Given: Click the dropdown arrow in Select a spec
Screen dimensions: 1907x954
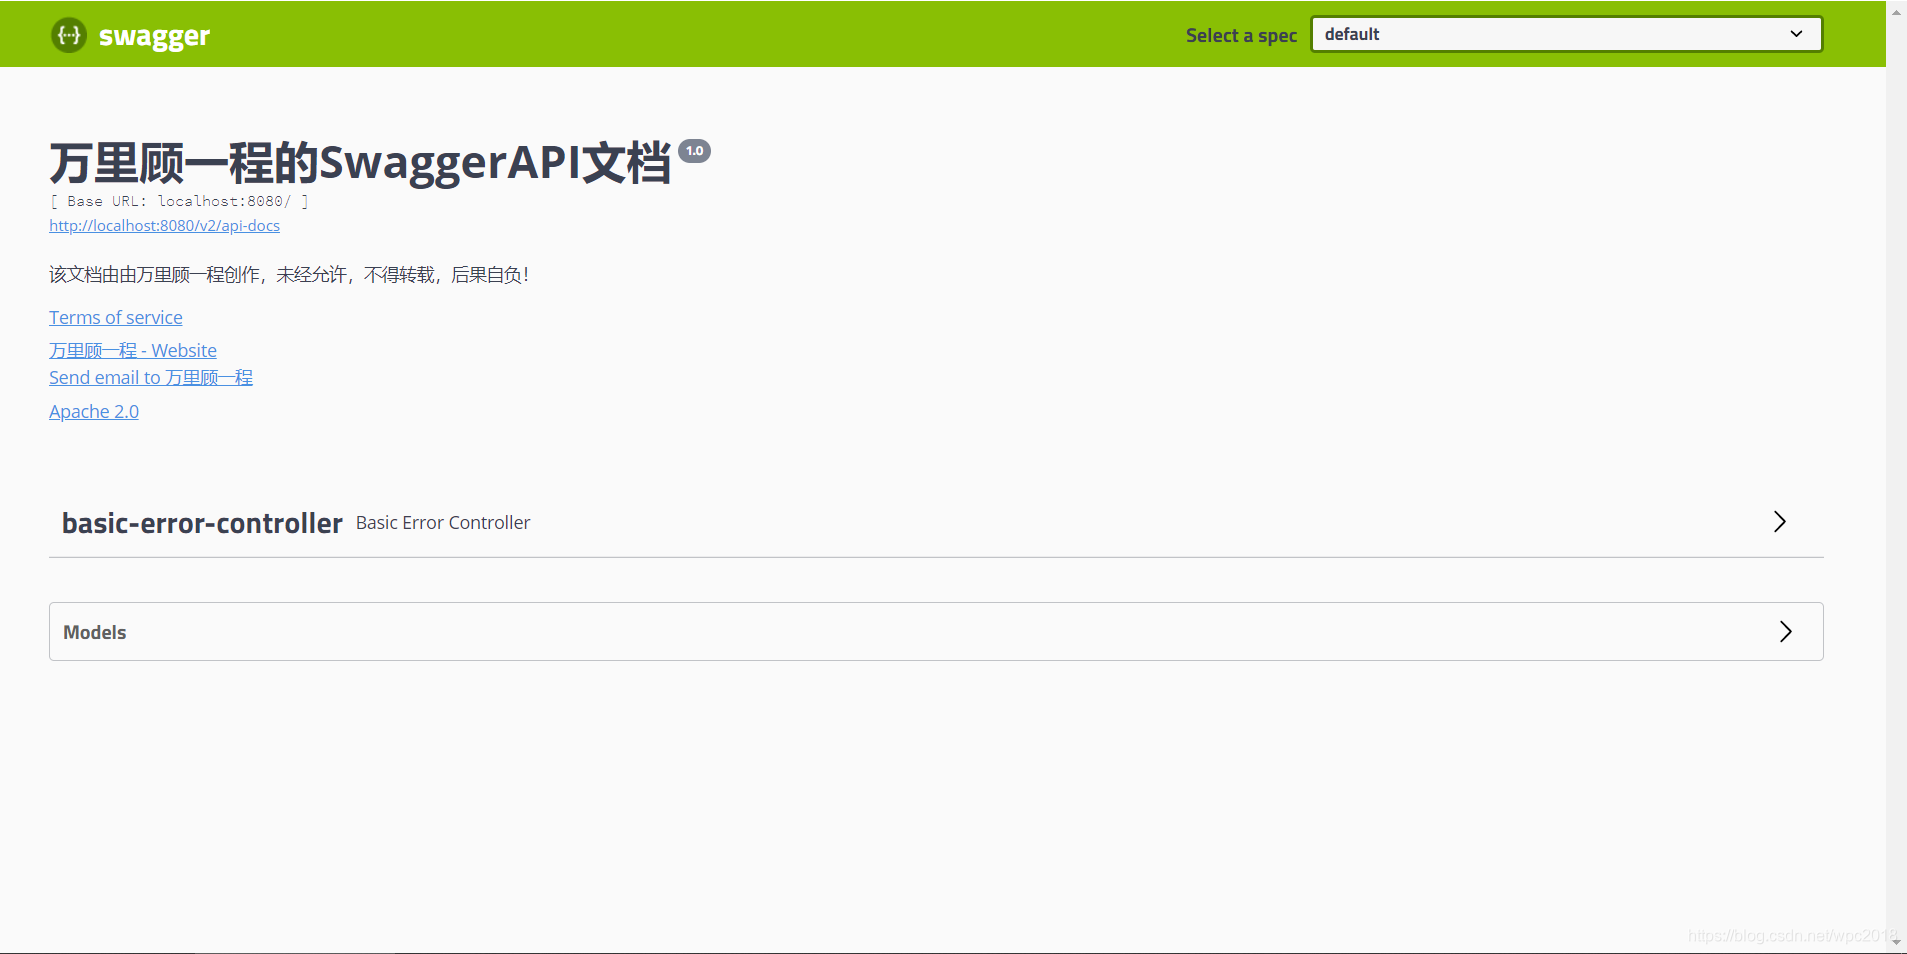Looking at the screenshot, I should point(1796,33).
